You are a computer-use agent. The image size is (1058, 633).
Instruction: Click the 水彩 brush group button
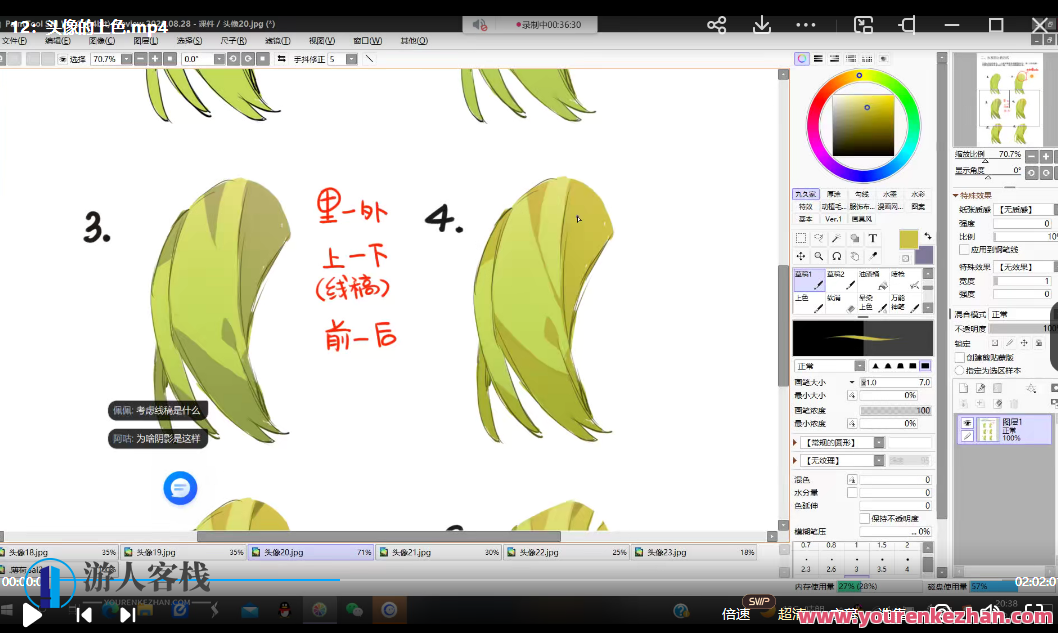click(917, 194)
